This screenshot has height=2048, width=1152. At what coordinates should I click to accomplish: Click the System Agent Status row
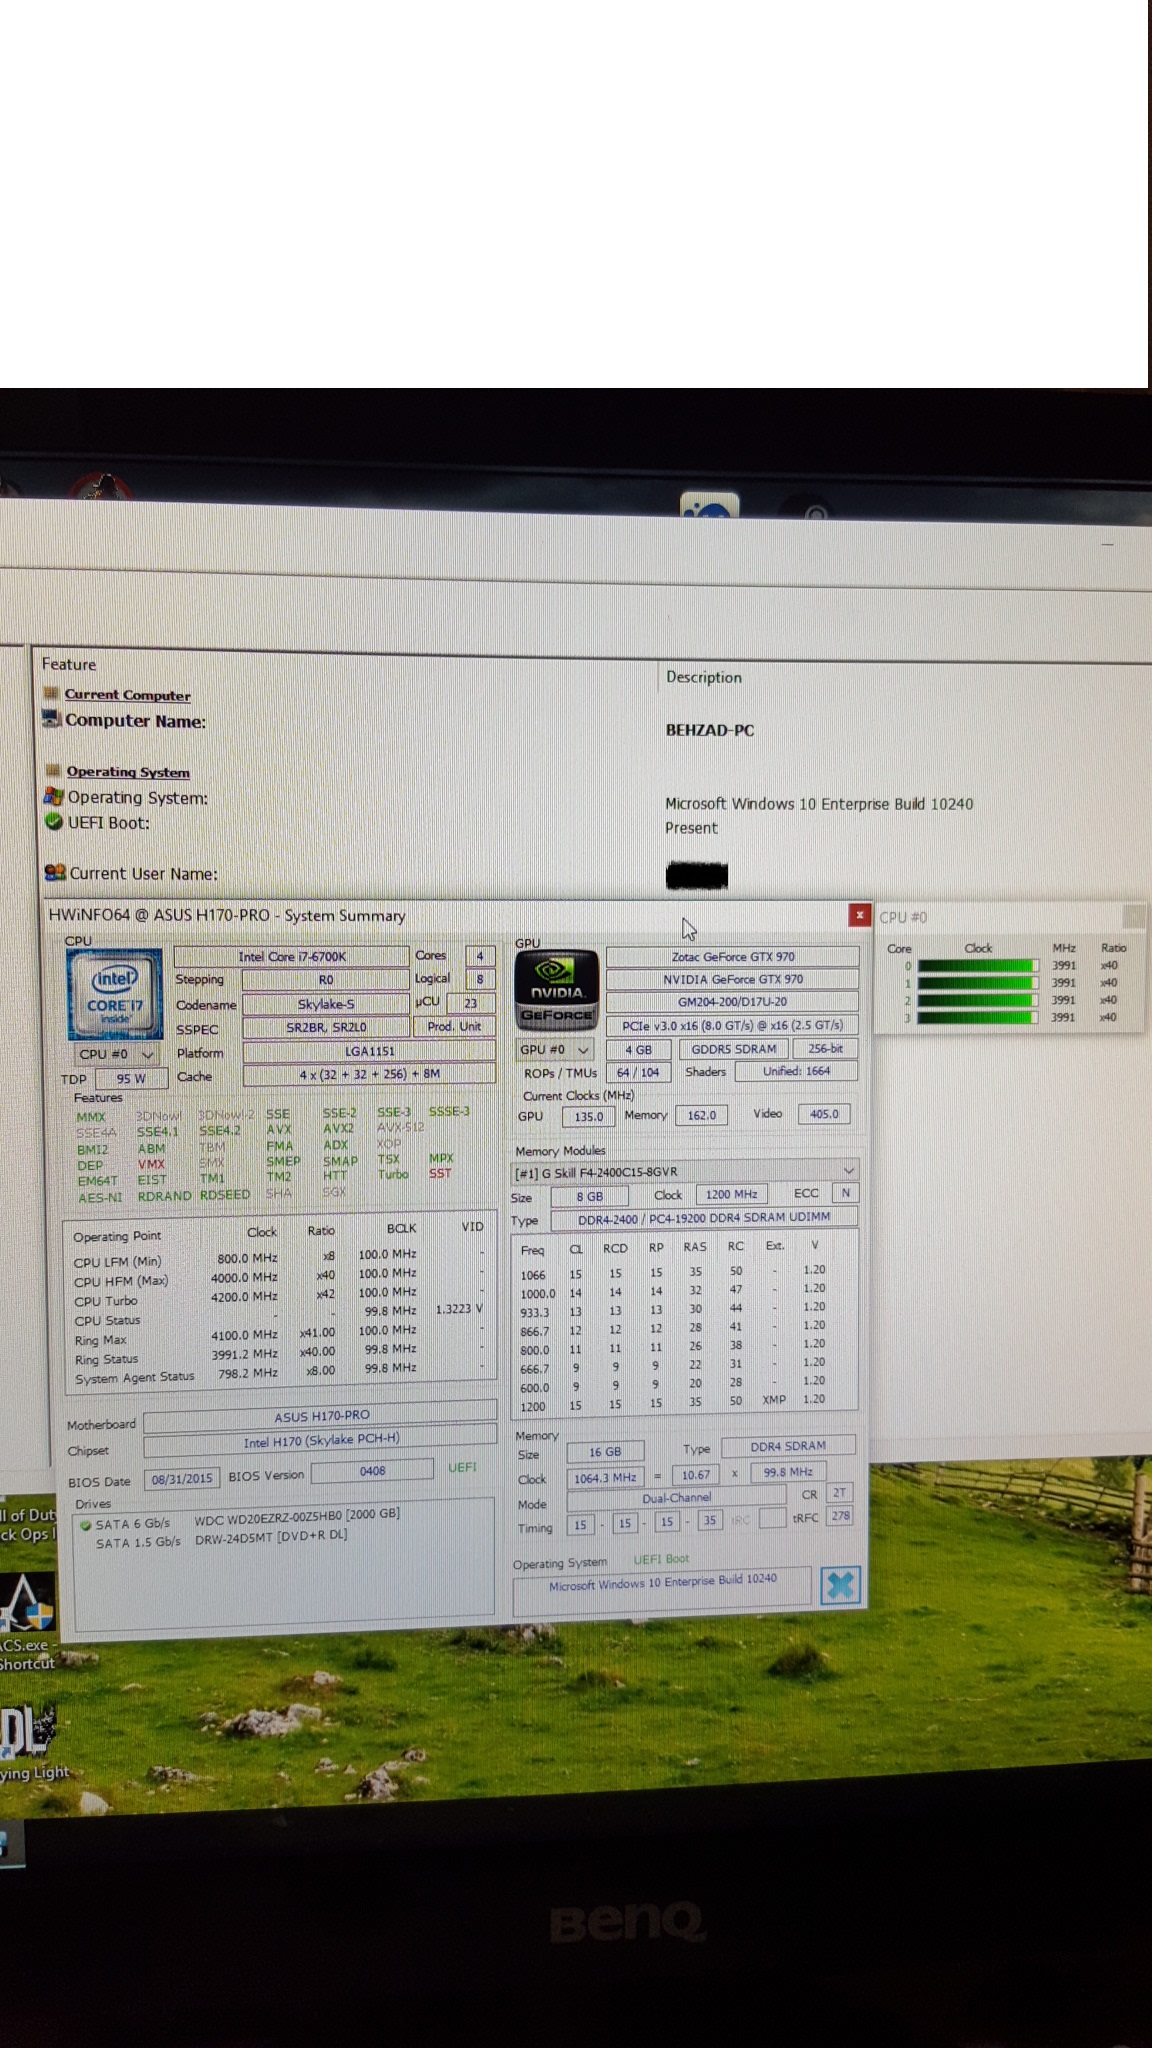(x=280, y=1374)
